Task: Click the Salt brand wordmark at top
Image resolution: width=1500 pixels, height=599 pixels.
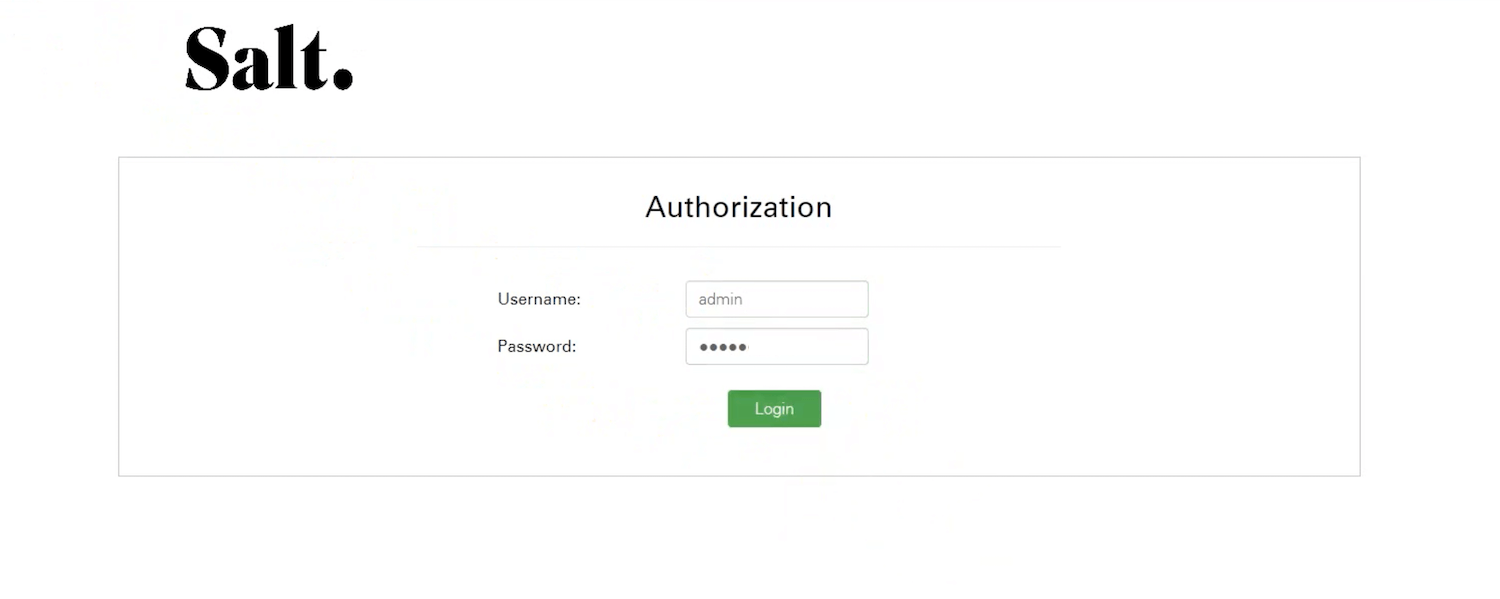Action: [x=268, y=60]
